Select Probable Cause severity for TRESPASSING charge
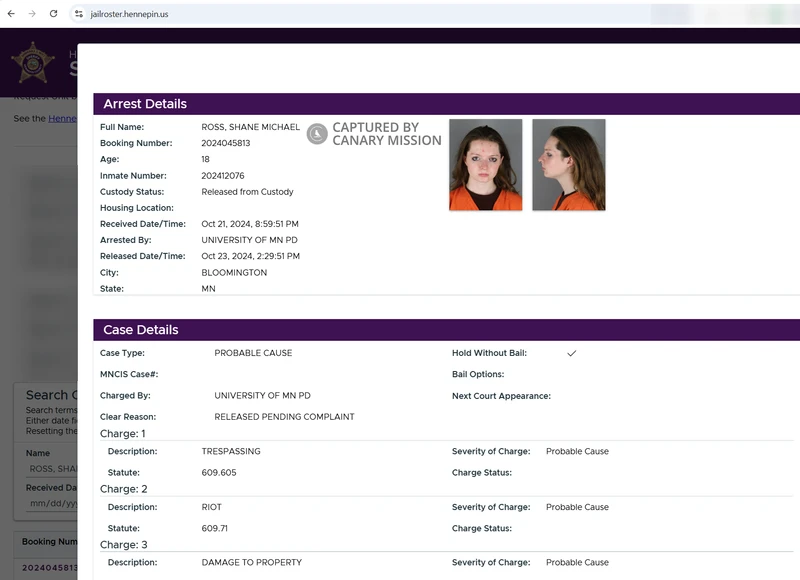The height and width of the screenshot is (580, 800). pos(577,451)
